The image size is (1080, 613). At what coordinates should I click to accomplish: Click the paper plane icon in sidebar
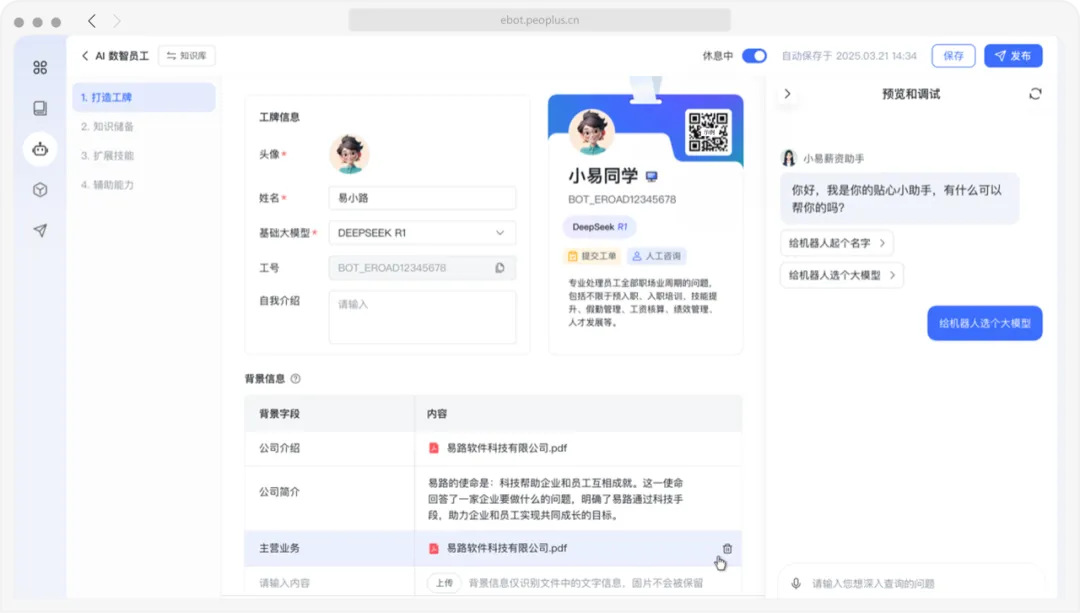point(40,230)
